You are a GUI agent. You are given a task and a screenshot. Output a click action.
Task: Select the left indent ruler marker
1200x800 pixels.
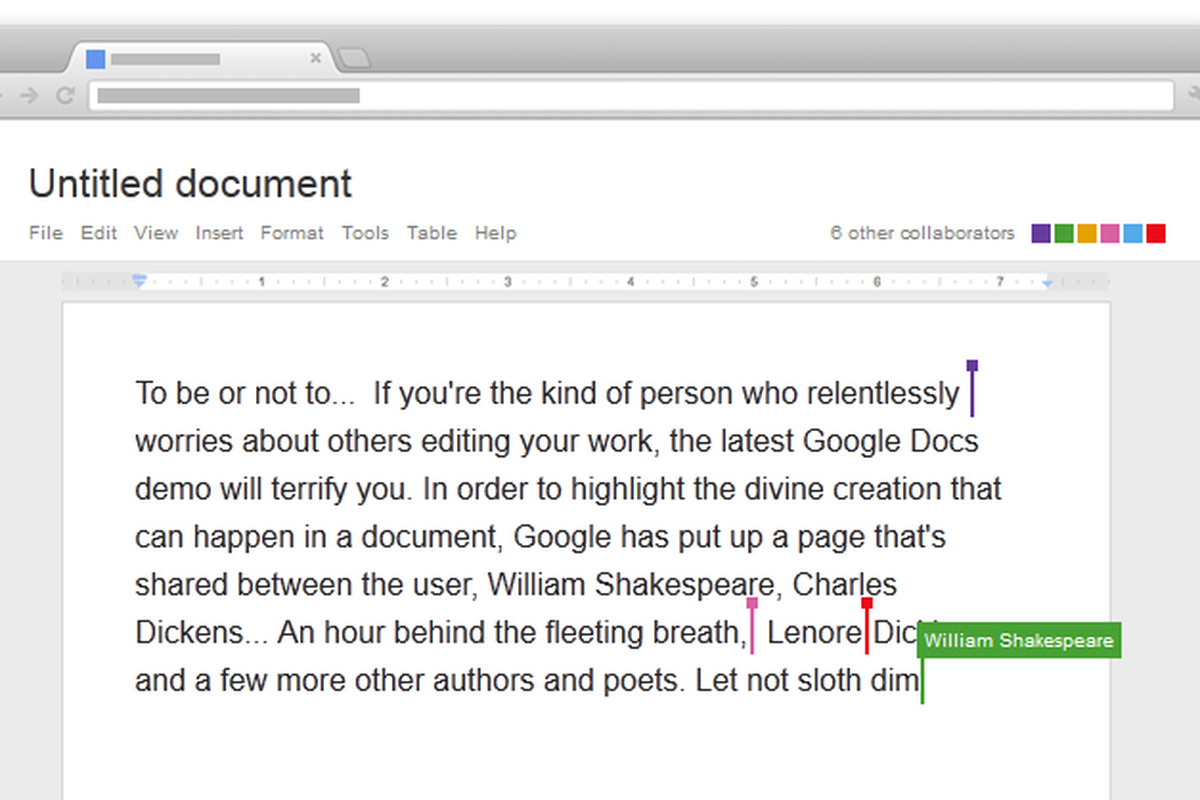[140, 282]
